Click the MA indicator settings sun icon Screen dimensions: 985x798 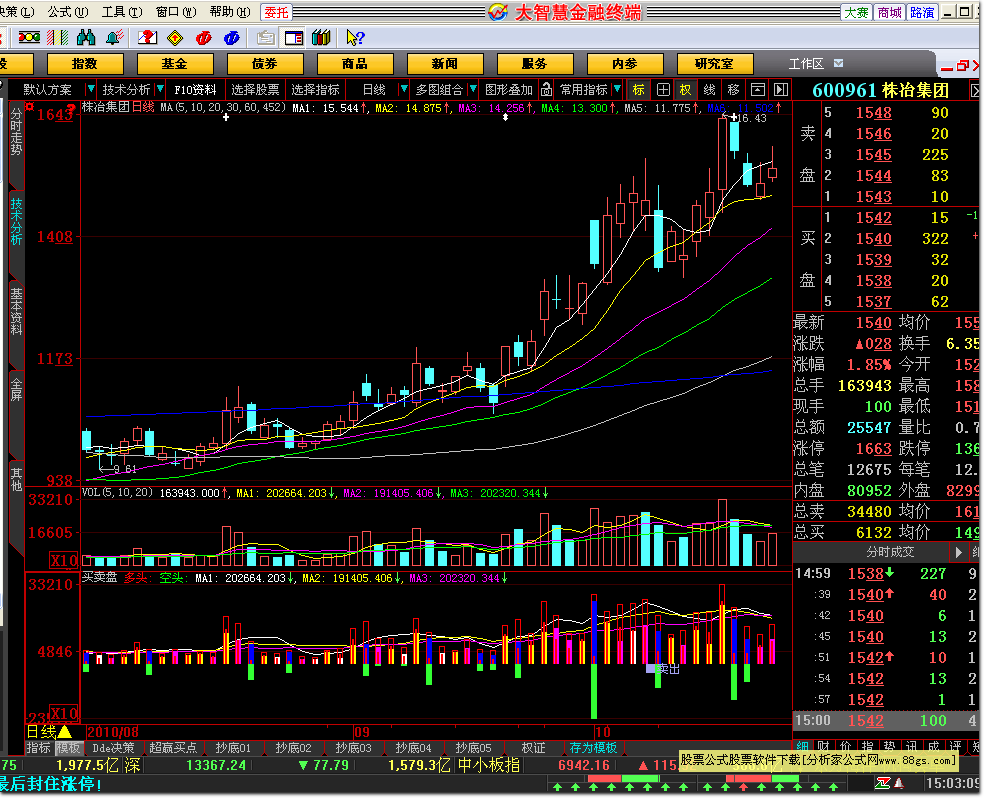[29, 107]
